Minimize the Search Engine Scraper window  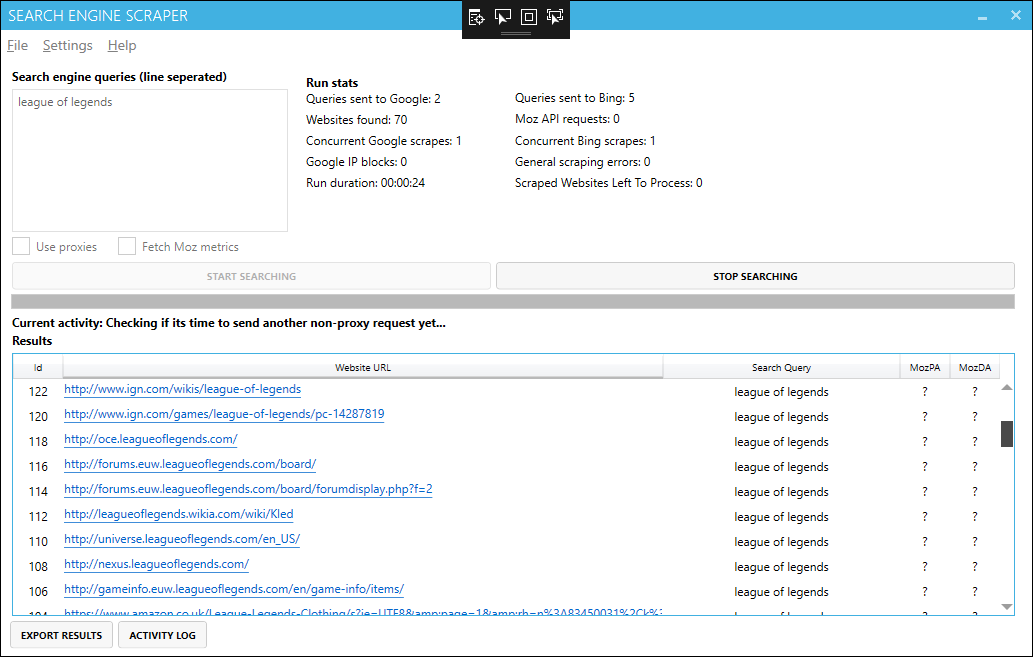pyautogui.click(x=982, y=16)
